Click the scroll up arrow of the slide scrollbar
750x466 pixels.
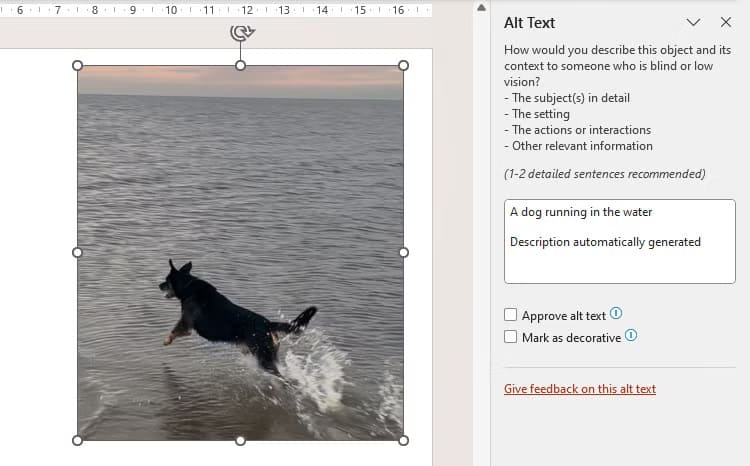point(481,7)
